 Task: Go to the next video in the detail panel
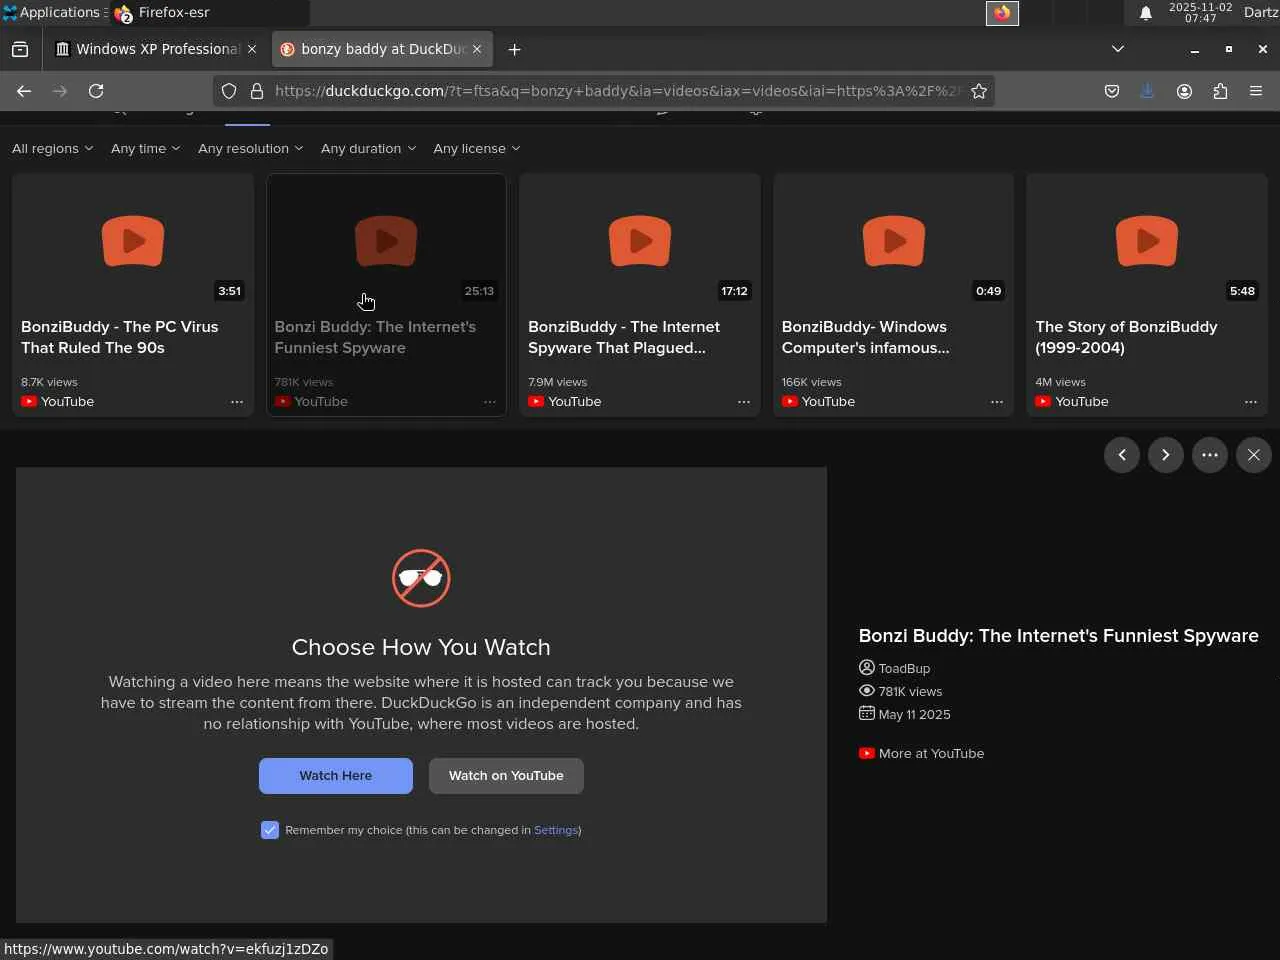coord(1166,455)
